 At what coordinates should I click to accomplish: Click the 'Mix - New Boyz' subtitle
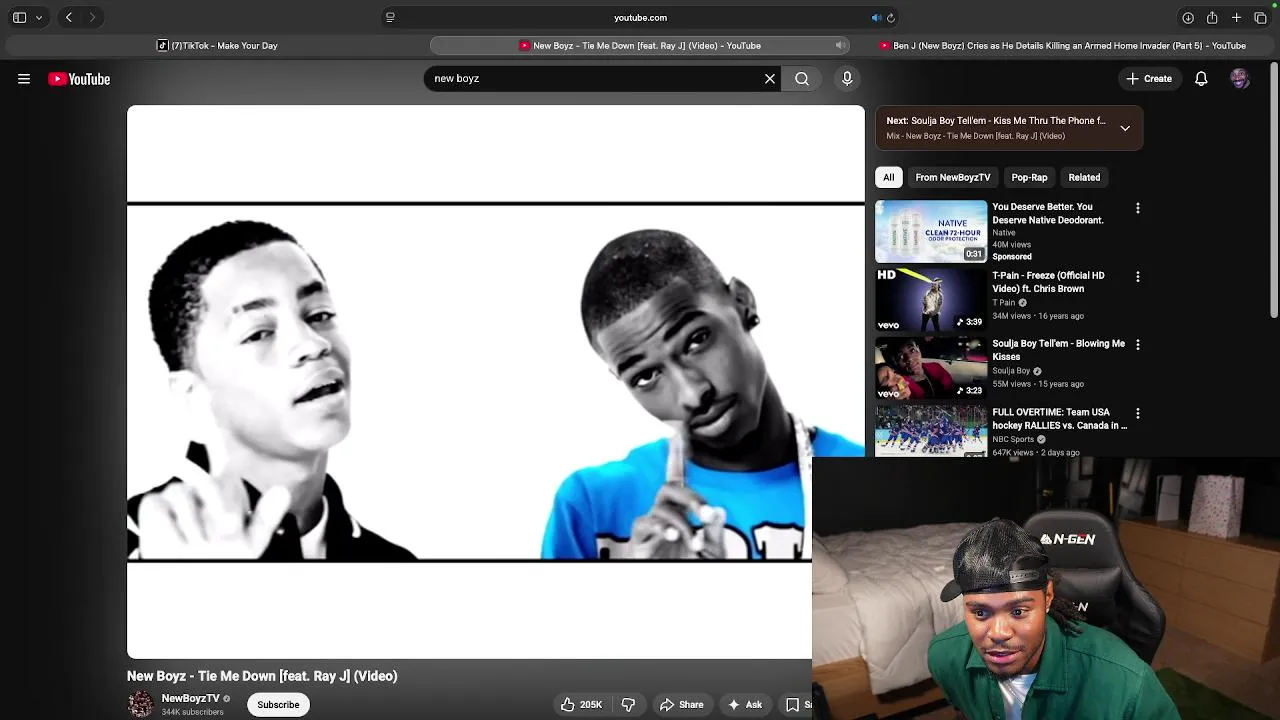[975, 136]
